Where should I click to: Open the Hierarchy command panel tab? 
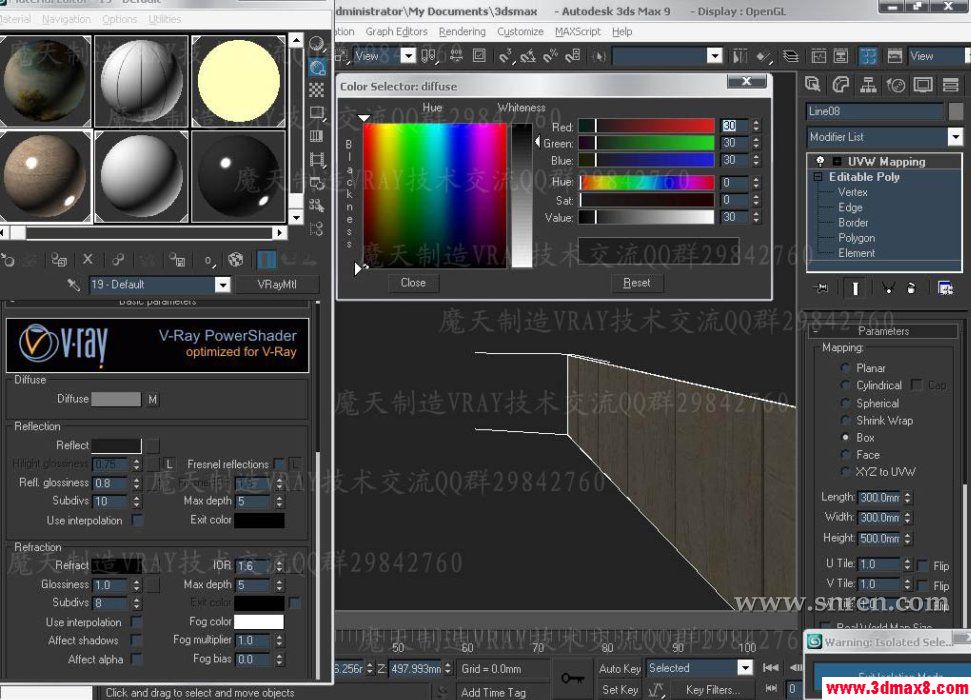point(868,84)
